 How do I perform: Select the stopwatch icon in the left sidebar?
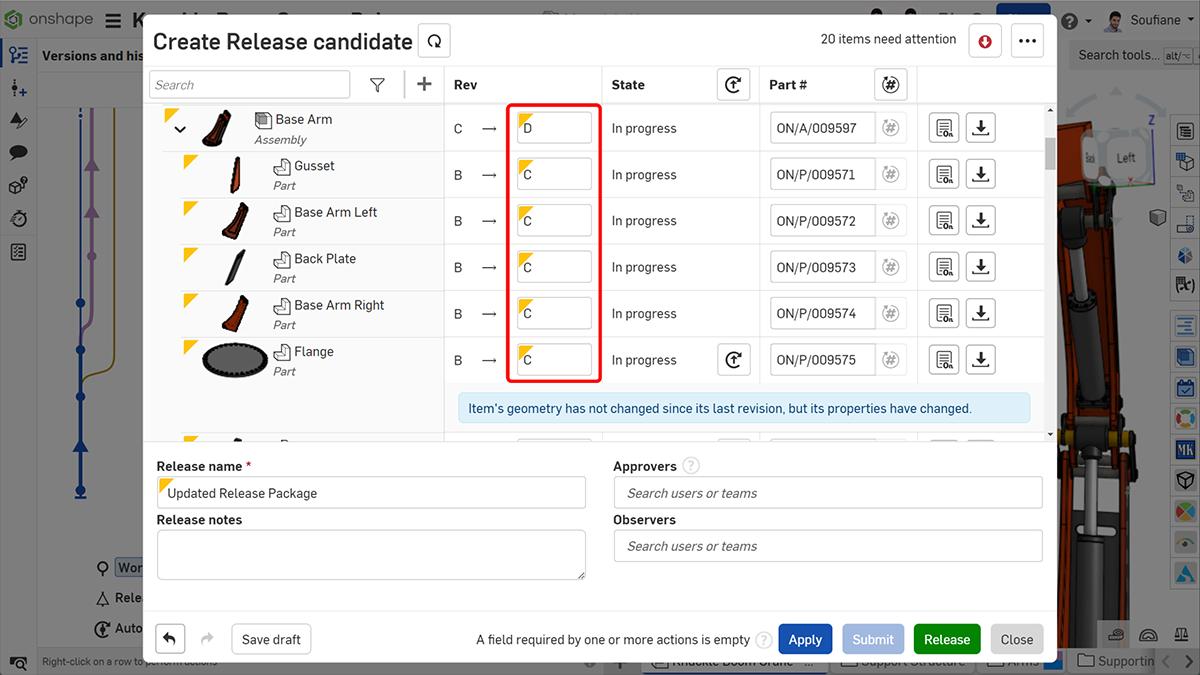click(x=18, y=218)
